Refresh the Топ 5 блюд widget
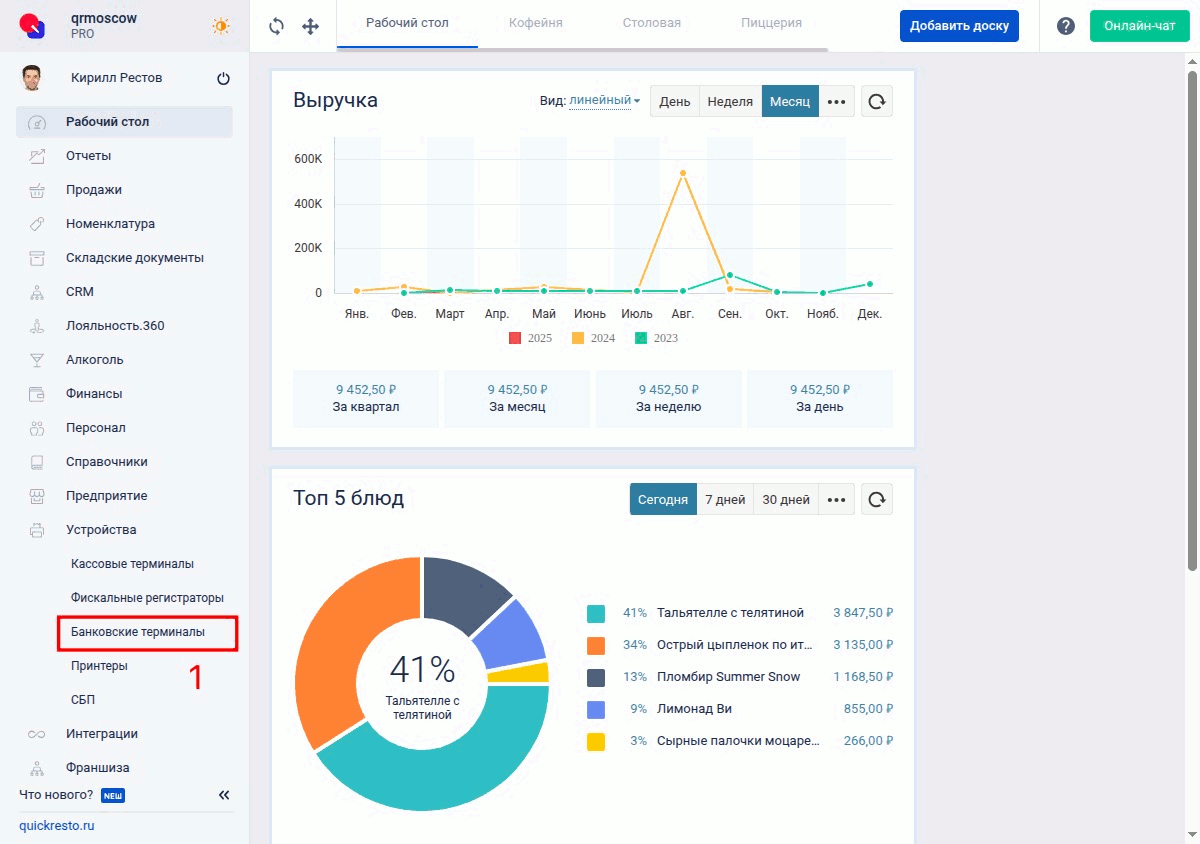Screen dimensions: 1200x844 click(x=877, y=499)
